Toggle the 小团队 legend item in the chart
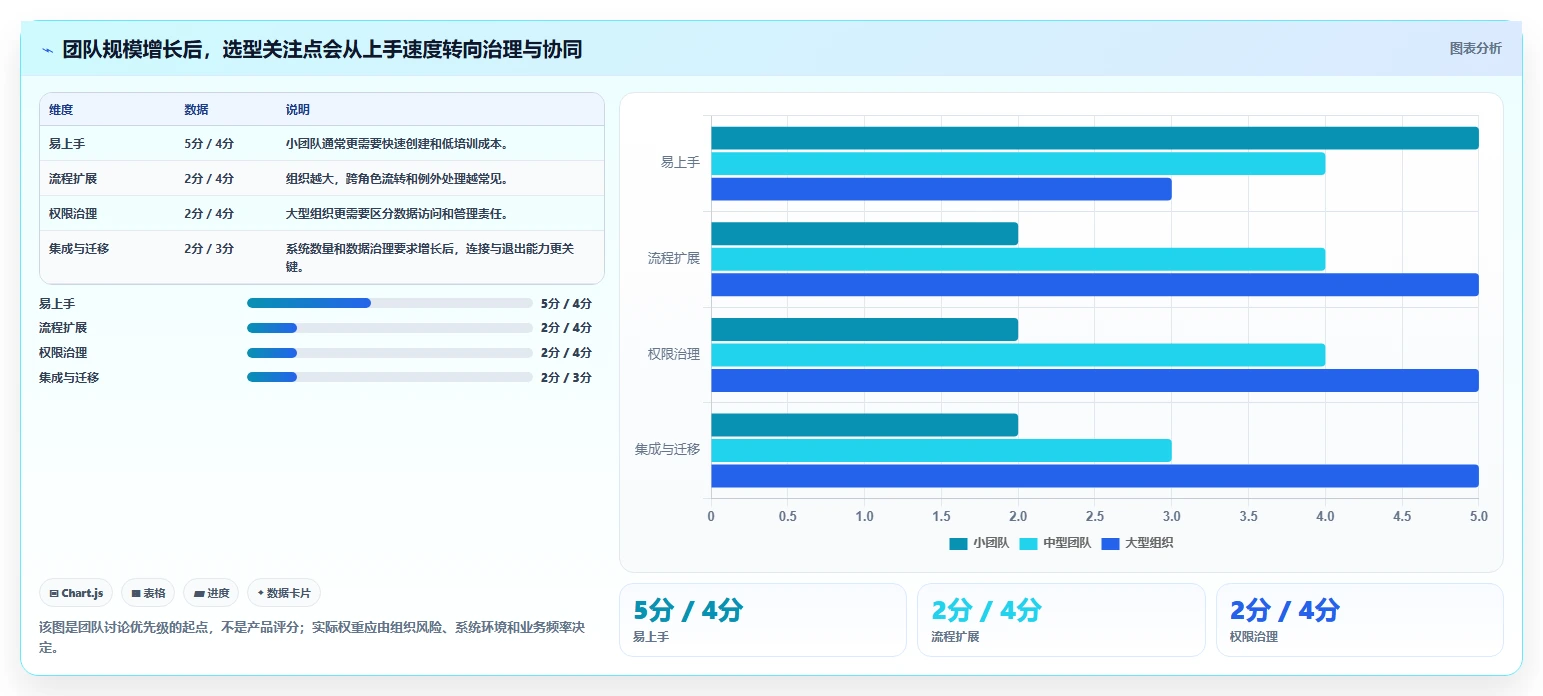 click(979, 543)
